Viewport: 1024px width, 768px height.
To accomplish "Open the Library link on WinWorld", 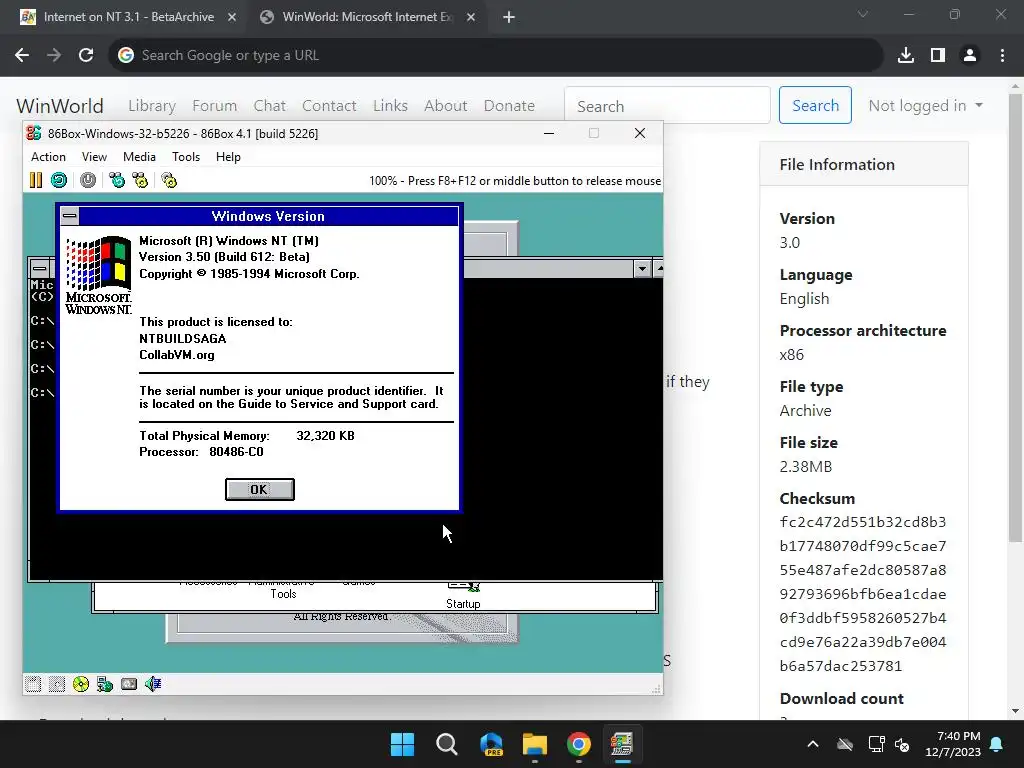I will click(152, 105).
